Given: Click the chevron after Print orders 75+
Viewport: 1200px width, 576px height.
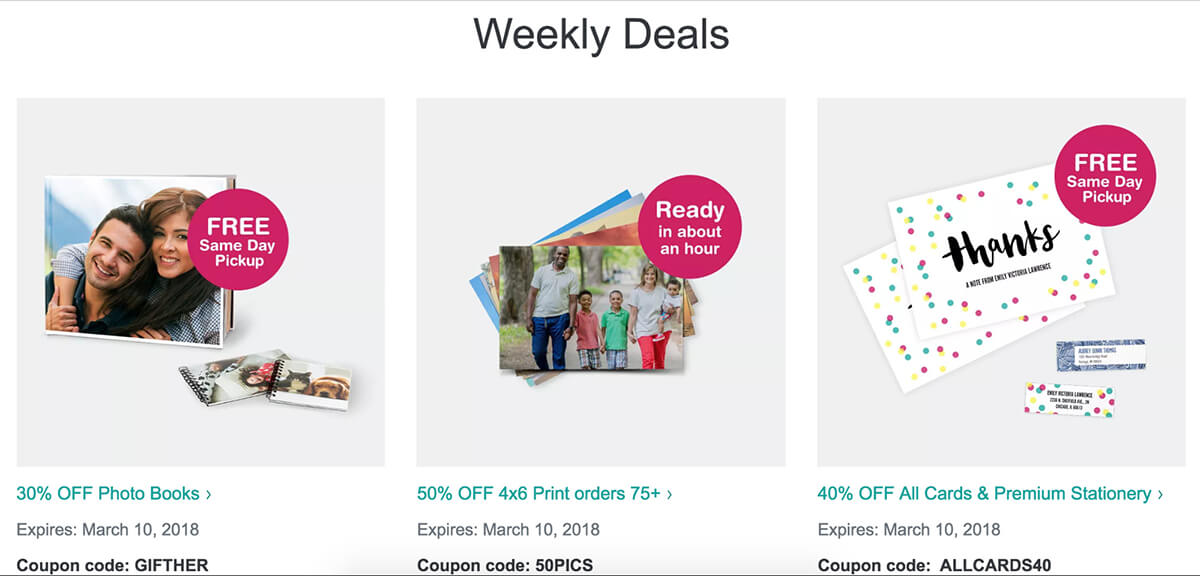Looking at the screenshot, I should point(669,494).
